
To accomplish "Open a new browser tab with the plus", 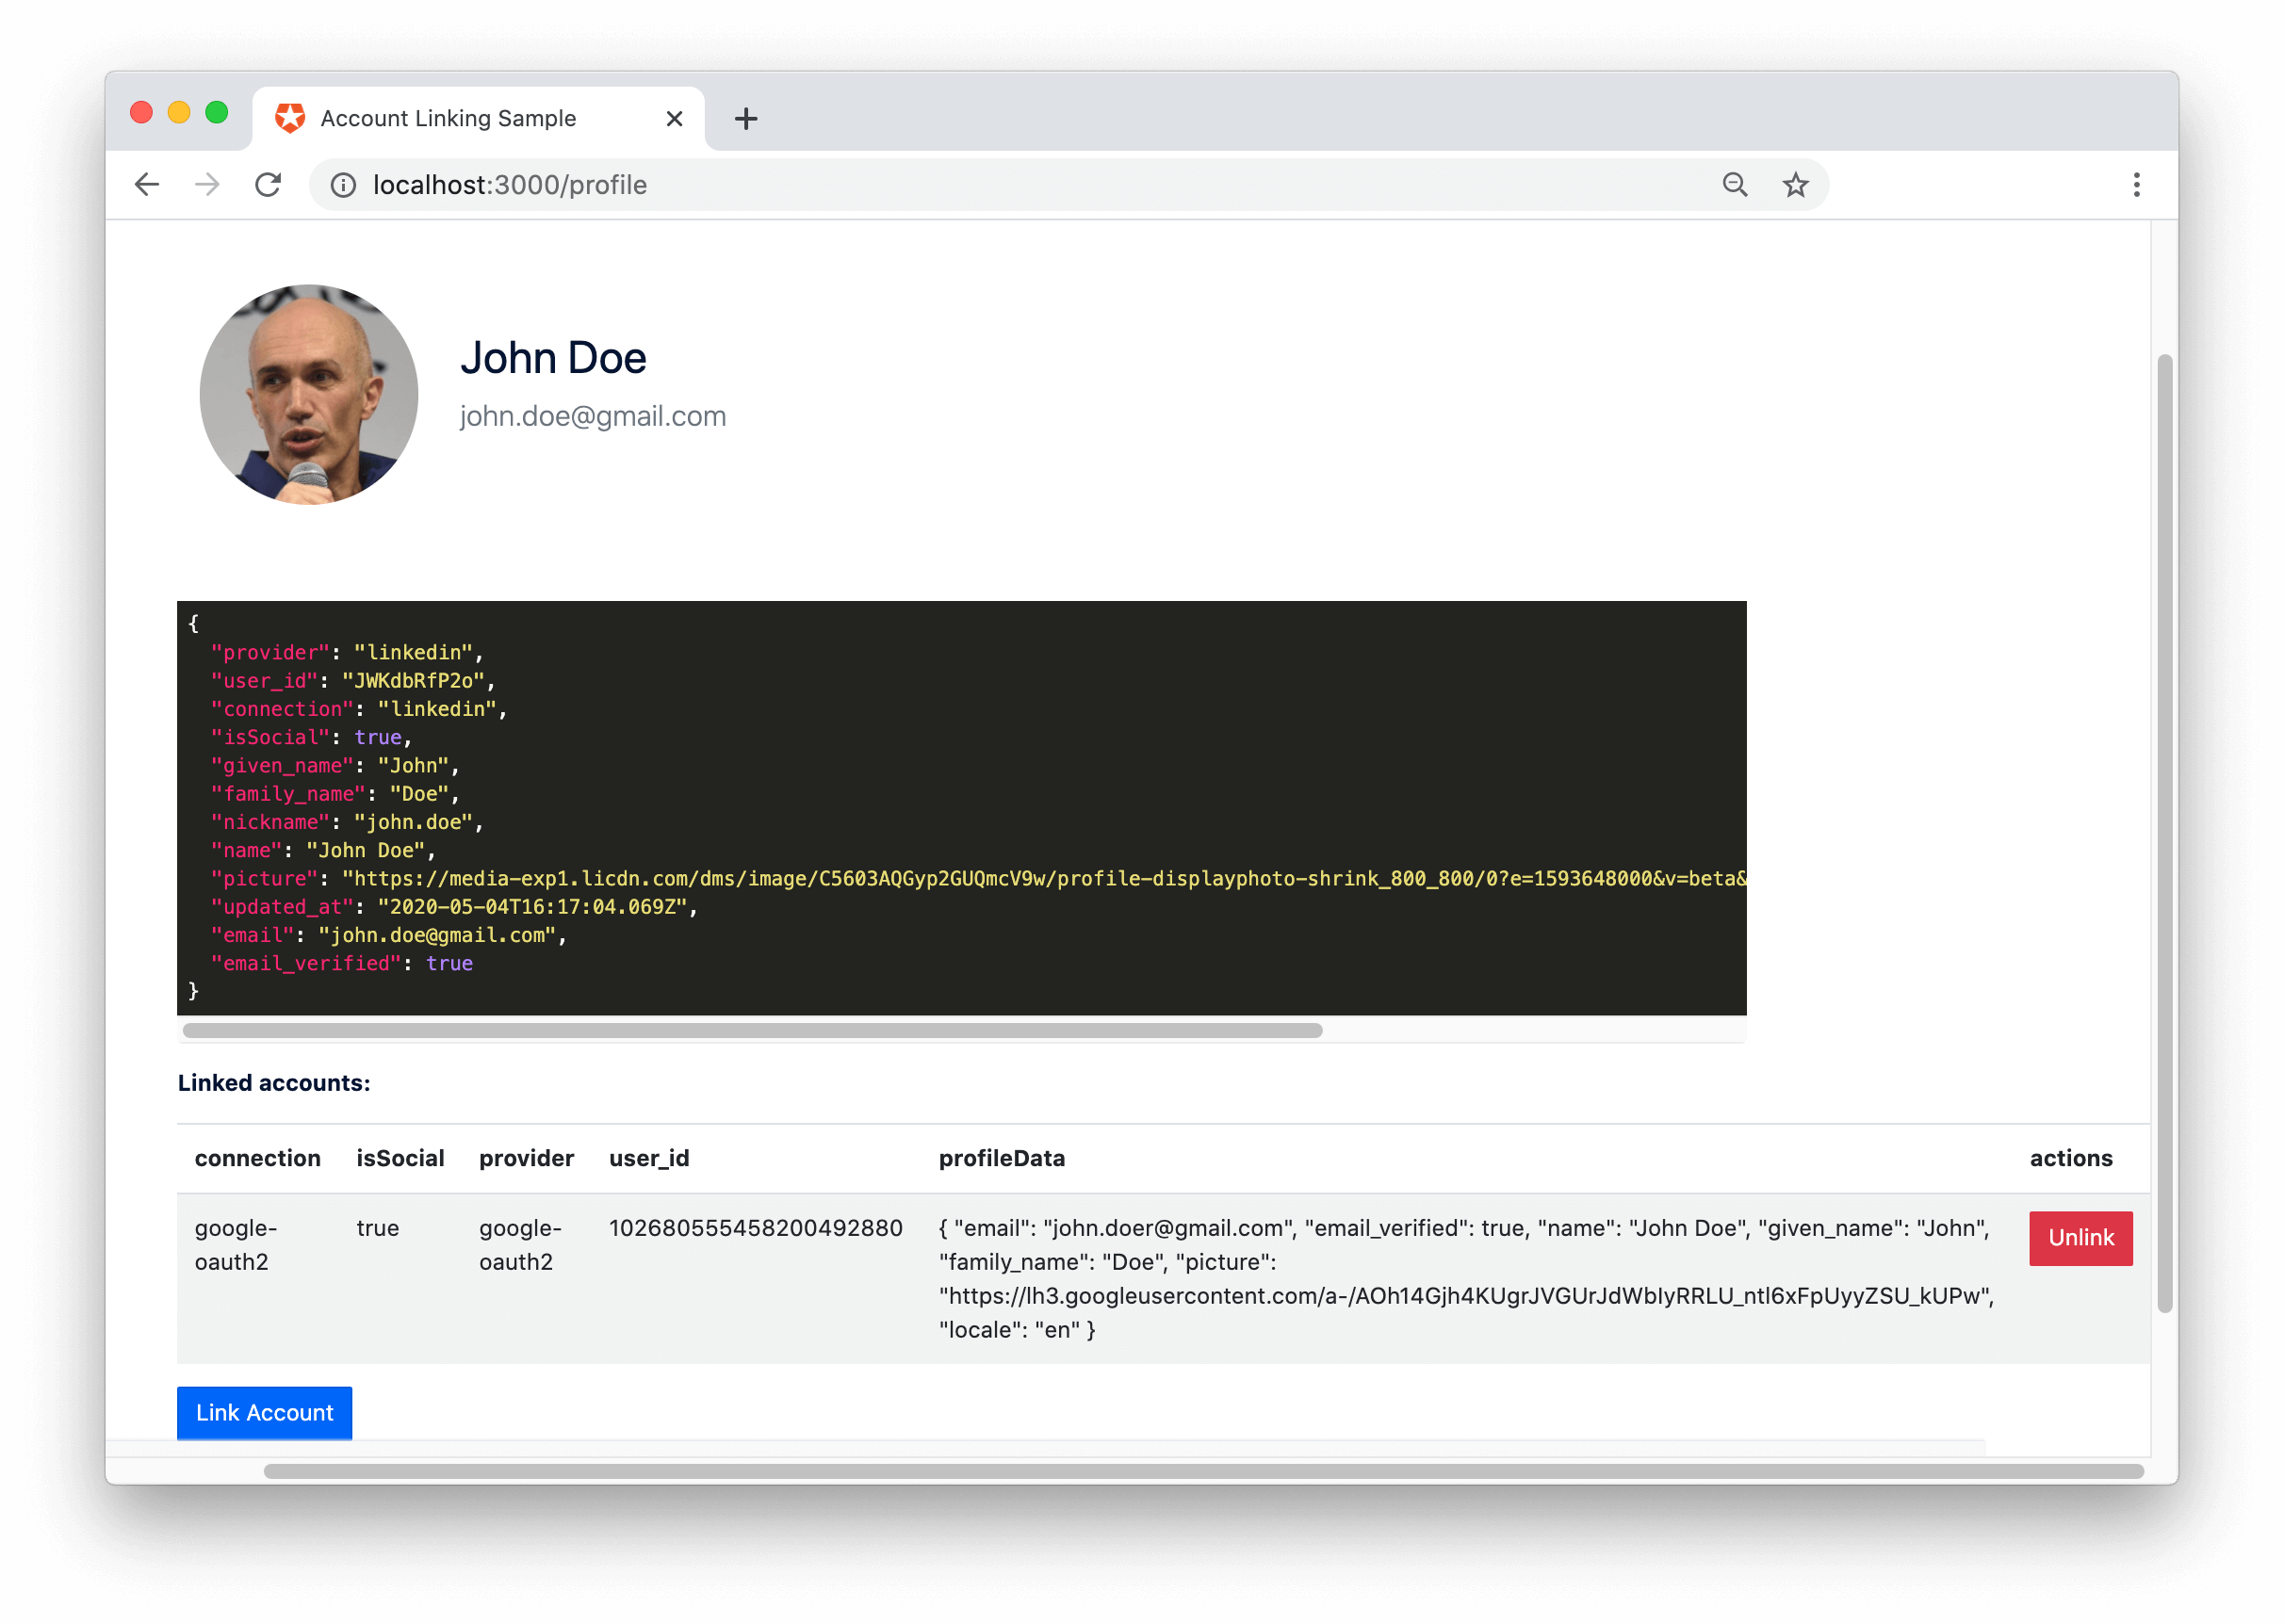I will (x=746, y=118).
